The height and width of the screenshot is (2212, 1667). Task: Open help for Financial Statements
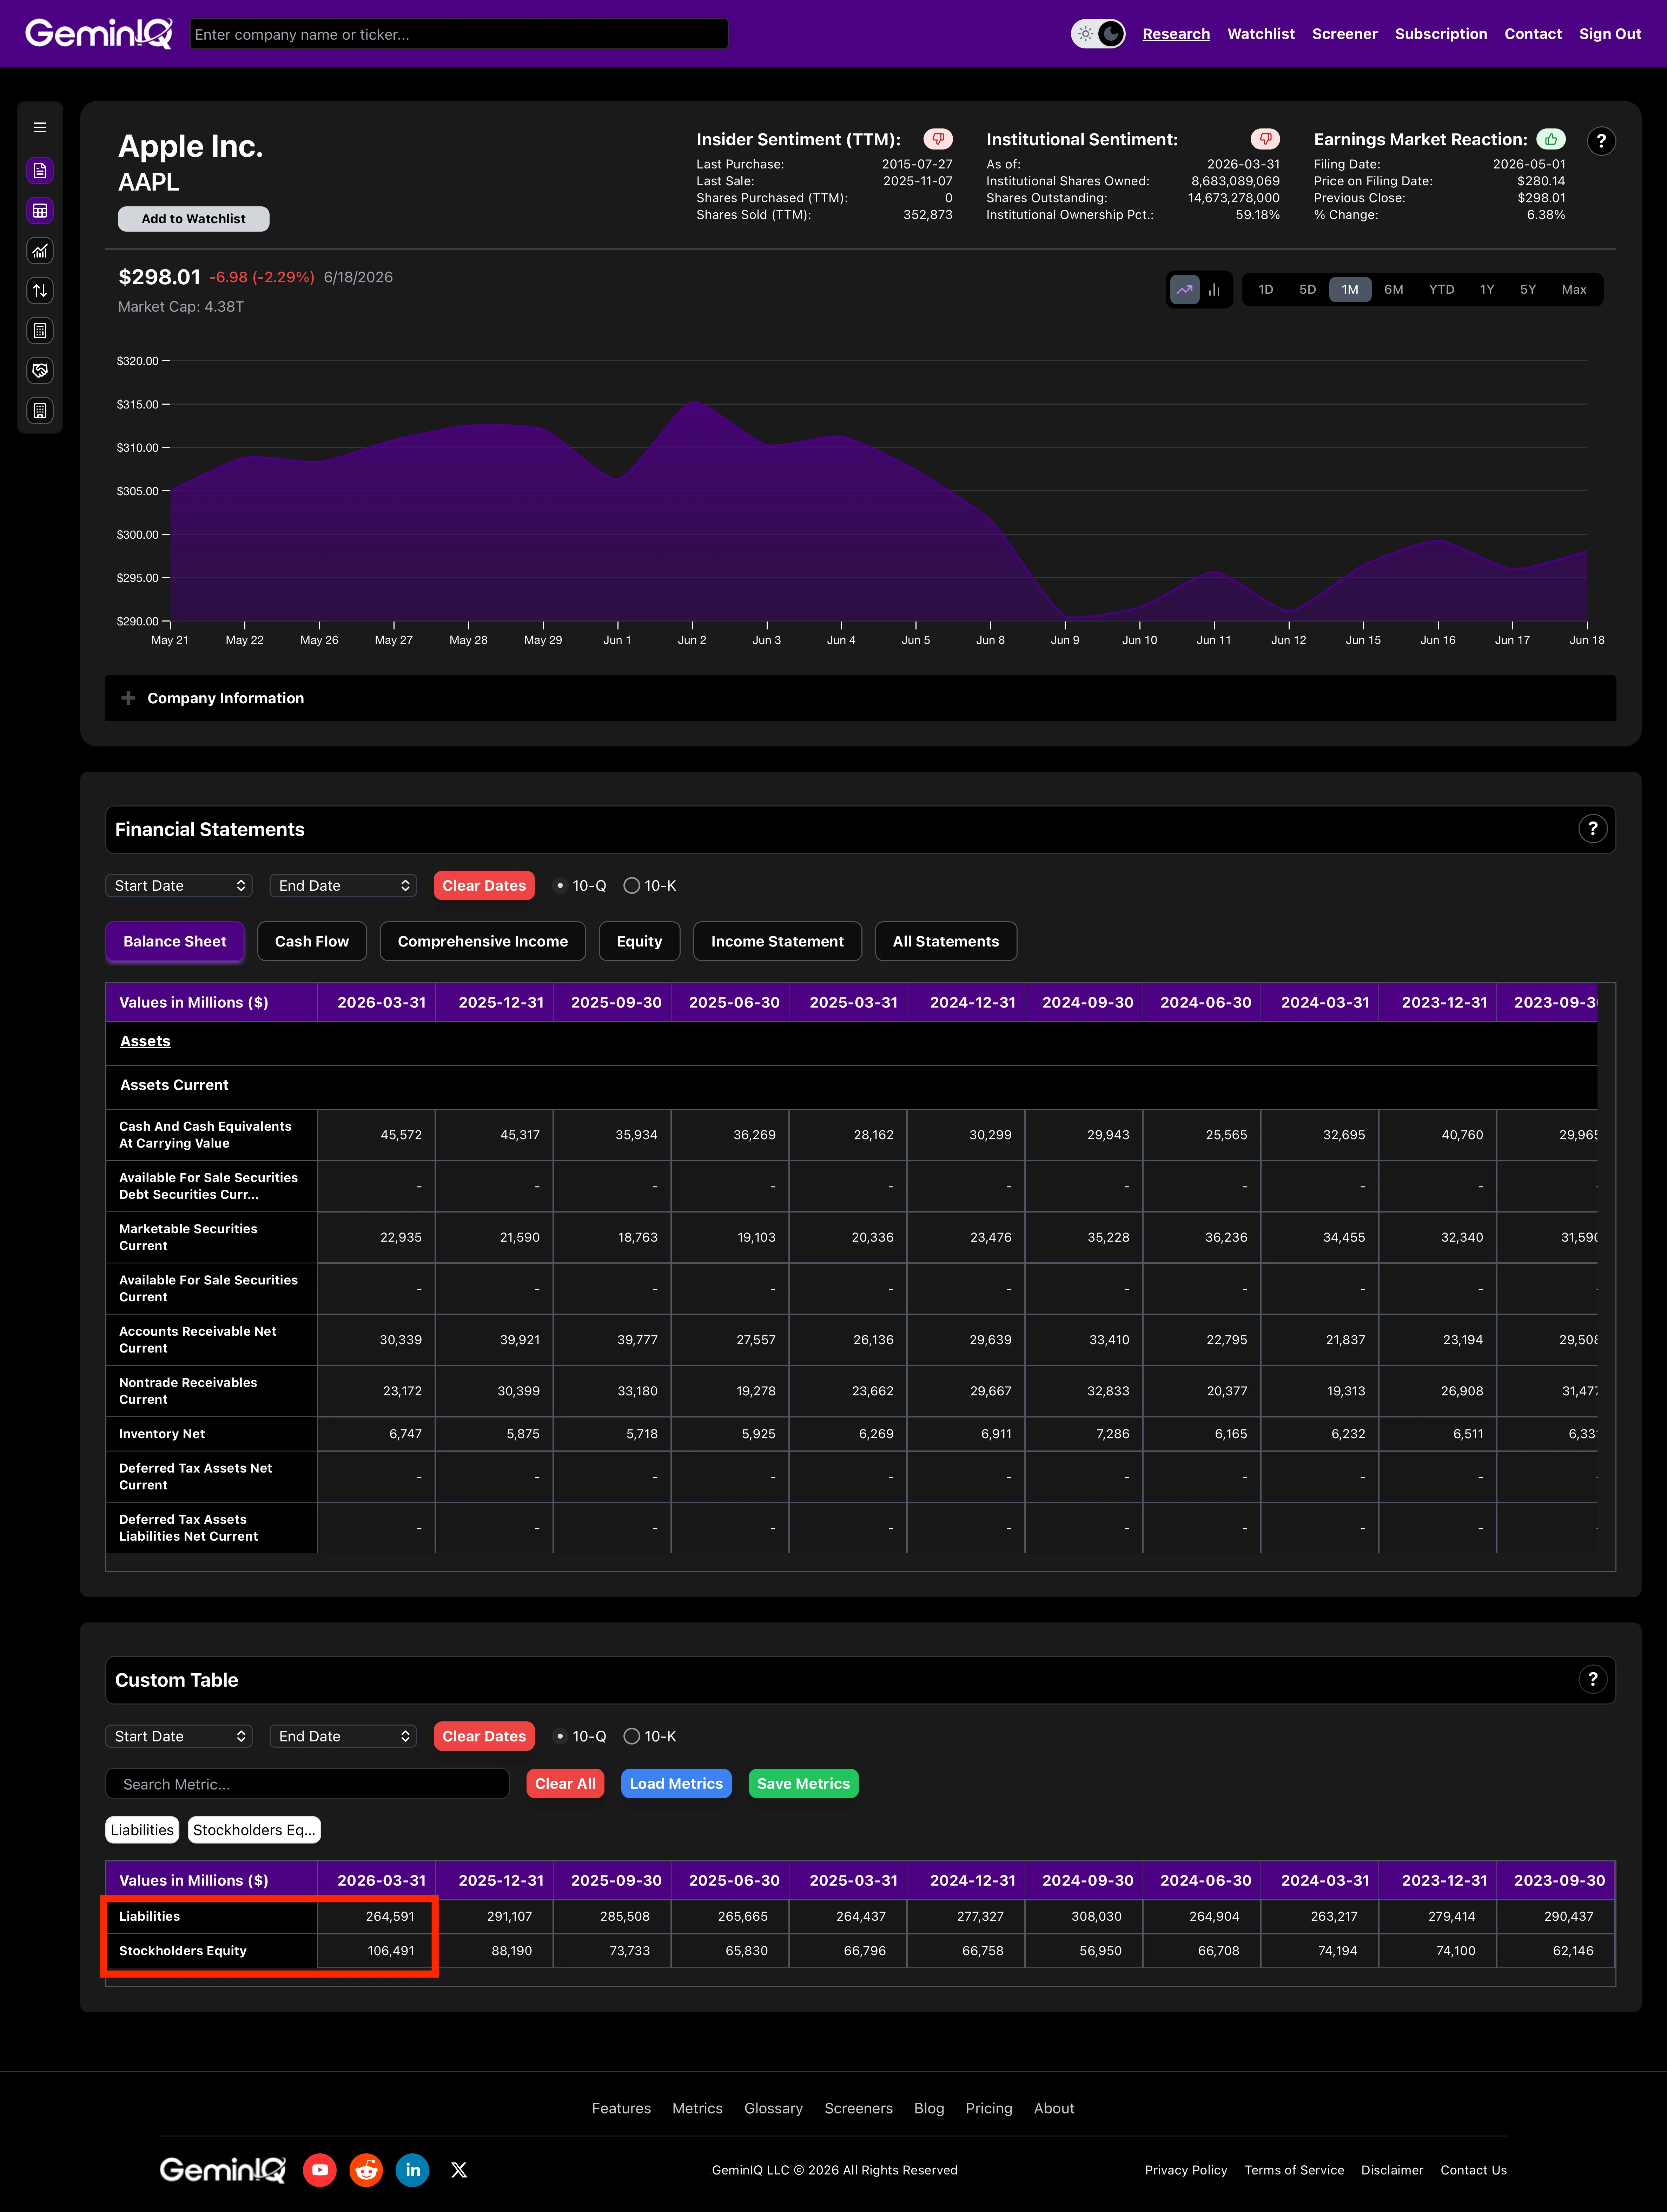1593,829
